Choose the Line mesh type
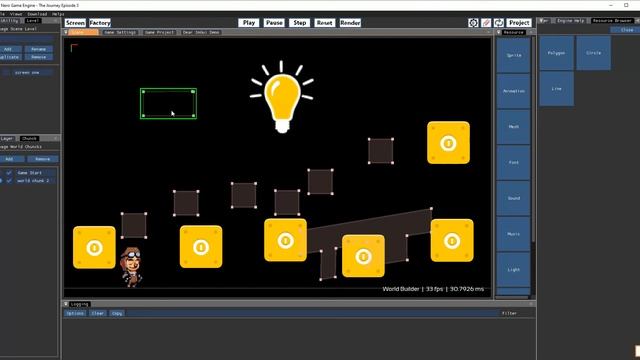 556,89
